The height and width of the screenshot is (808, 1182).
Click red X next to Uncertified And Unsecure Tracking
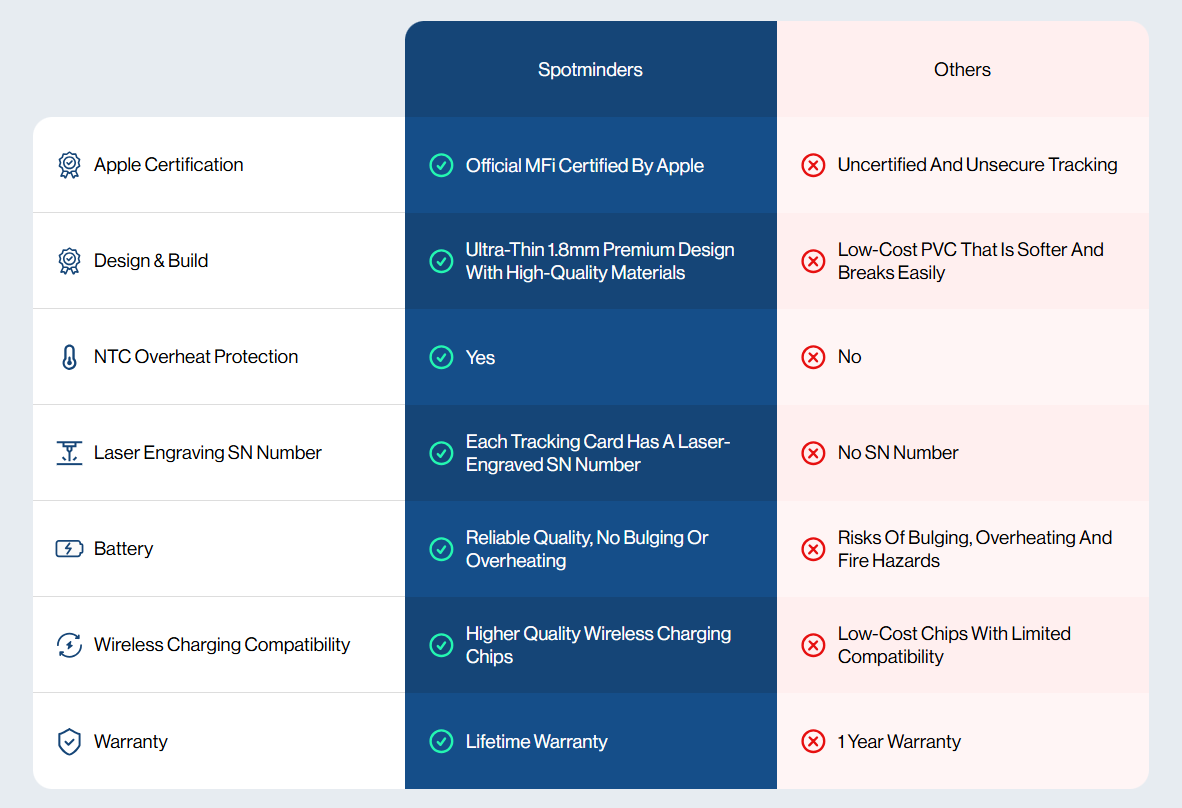click(x=813, y=165)
